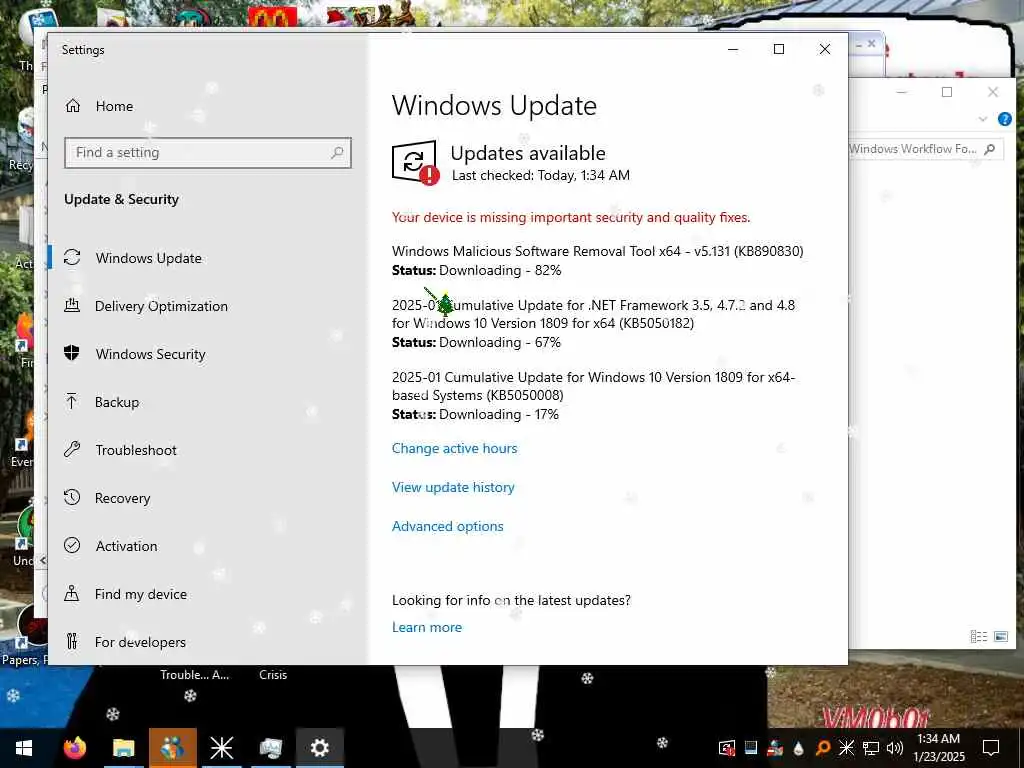Open Change active hours link

[x=455, y=448]
